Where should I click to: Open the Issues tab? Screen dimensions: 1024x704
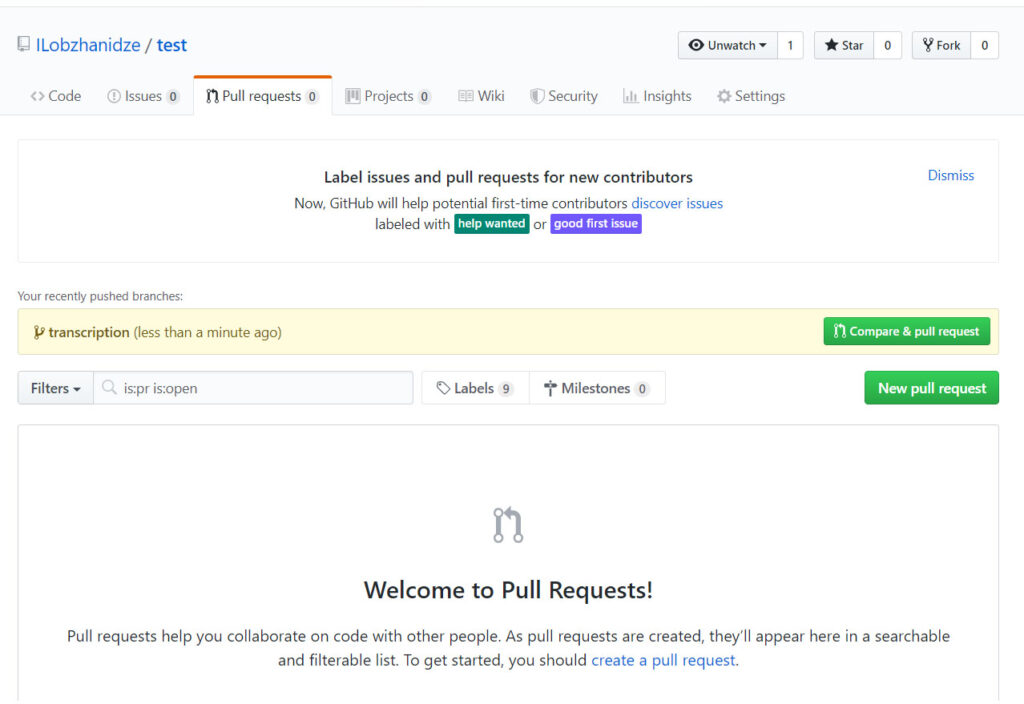pos(143,96)
